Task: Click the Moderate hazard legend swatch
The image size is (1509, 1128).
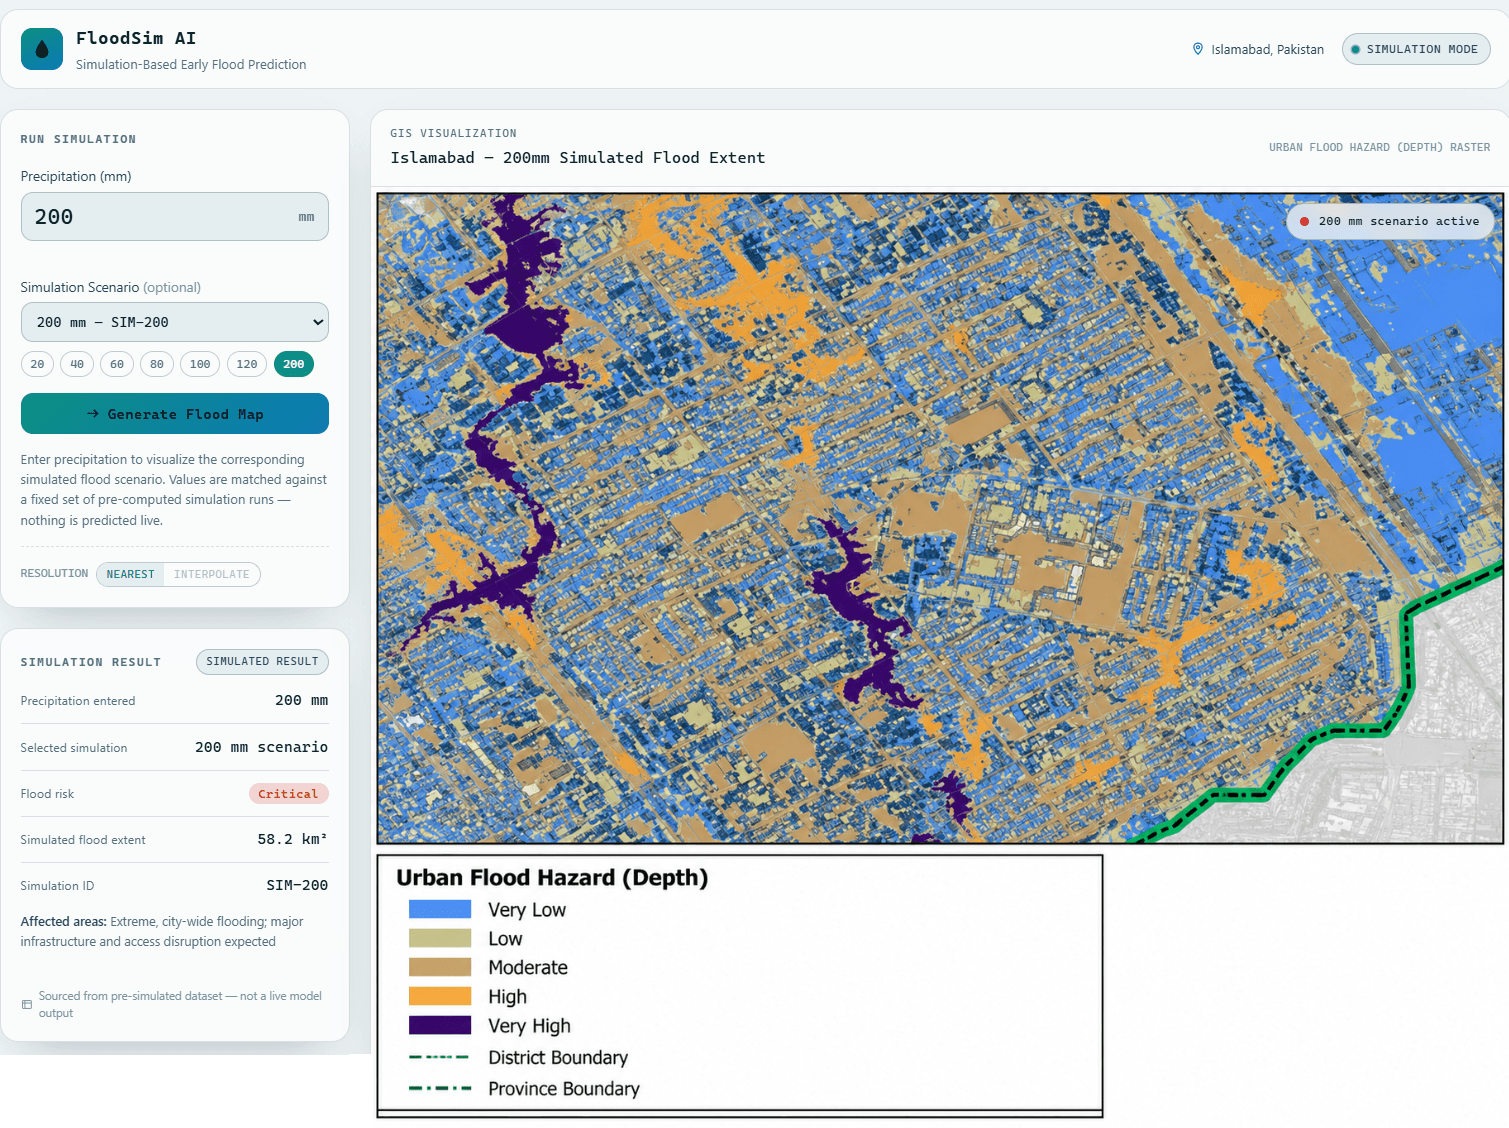Action: 440,967
